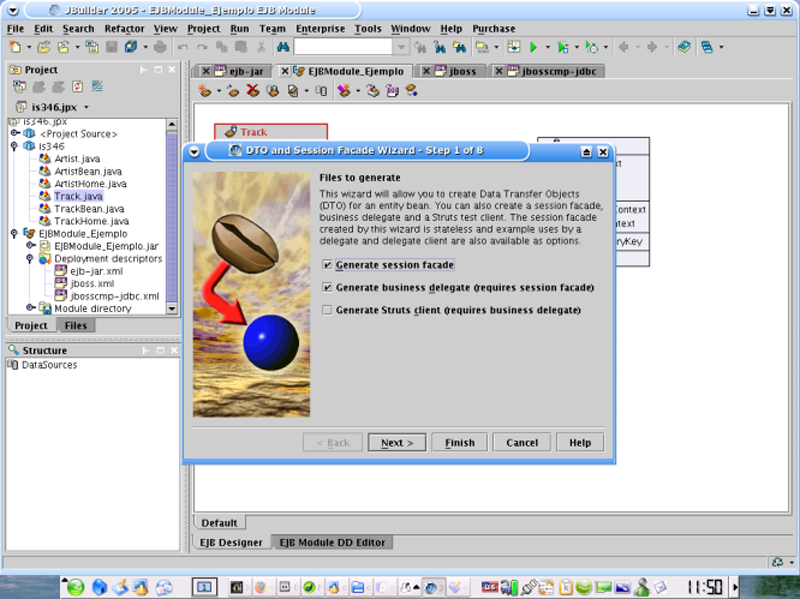The image size is (800, 599).
Task: Enable Generate Struts client checkbox
Action: [x=328, y=311]
